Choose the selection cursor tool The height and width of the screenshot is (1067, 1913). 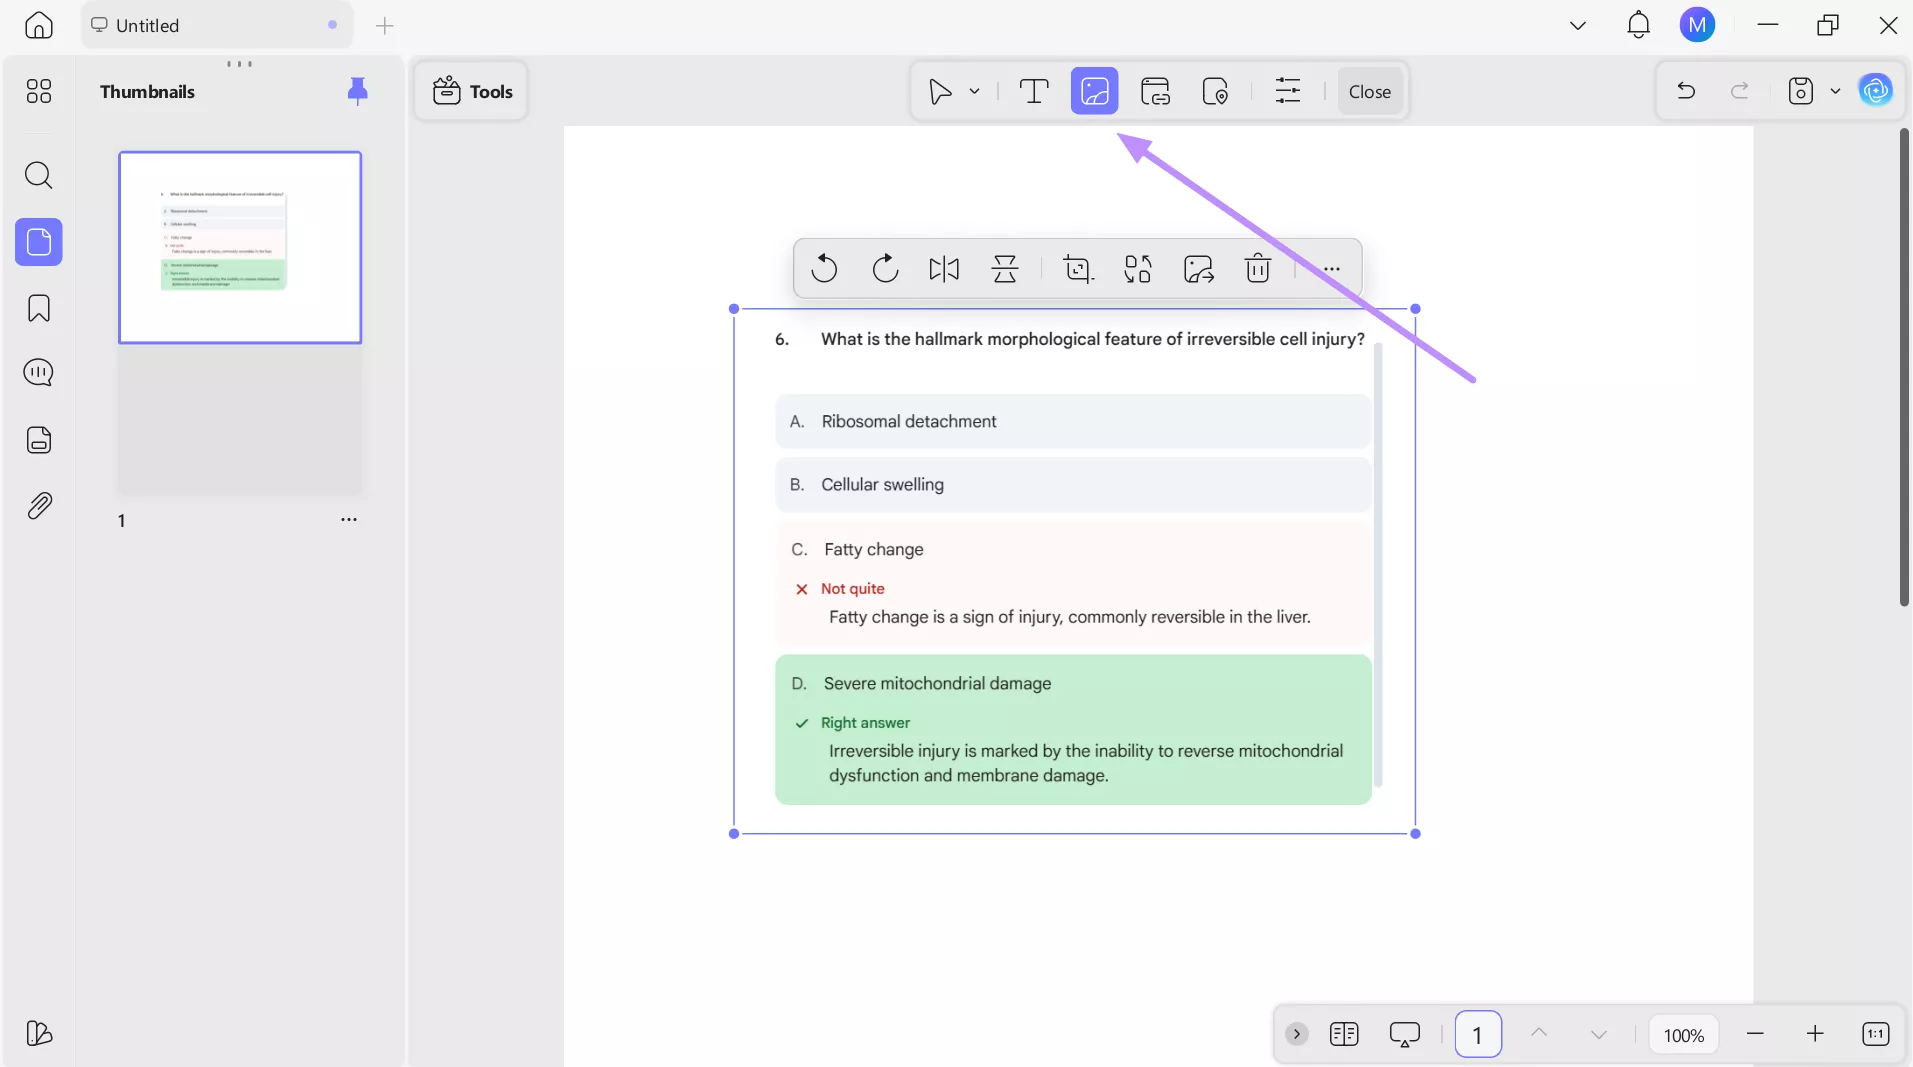[940, 92]
